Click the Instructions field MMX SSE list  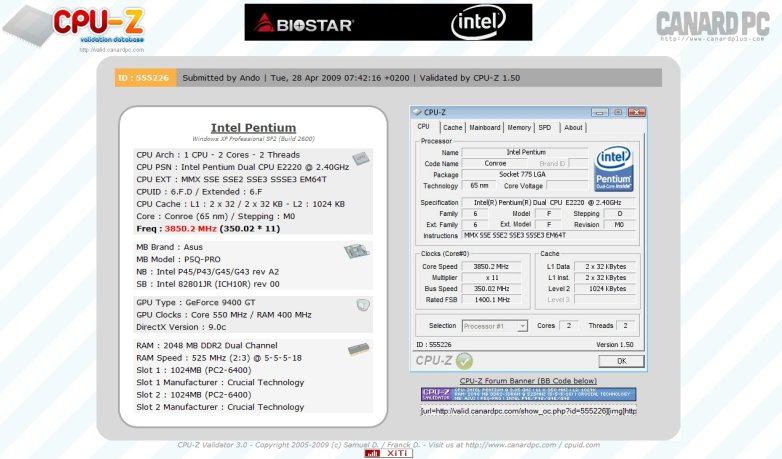pos(549,235)
